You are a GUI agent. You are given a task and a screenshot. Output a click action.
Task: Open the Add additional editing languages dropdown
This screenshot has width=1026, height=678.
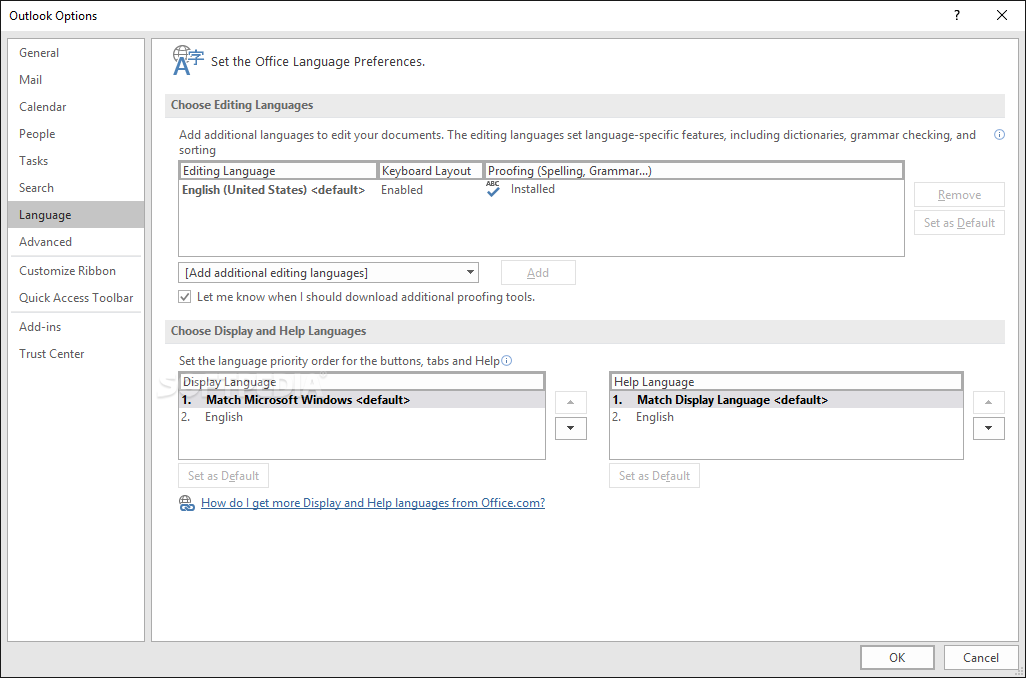[x=329, y=272]
